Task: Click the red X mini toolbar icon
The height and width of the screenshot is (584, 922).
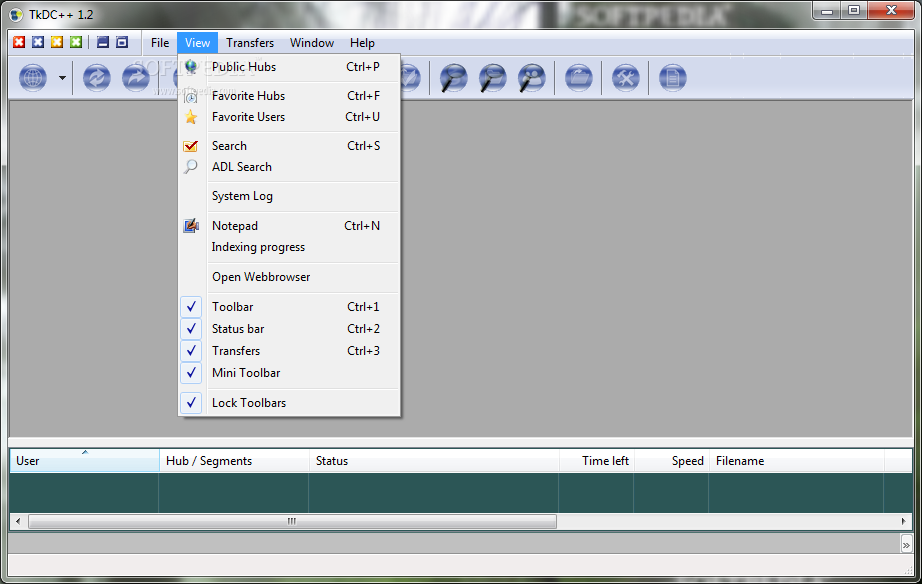Action: coord(19,42)
